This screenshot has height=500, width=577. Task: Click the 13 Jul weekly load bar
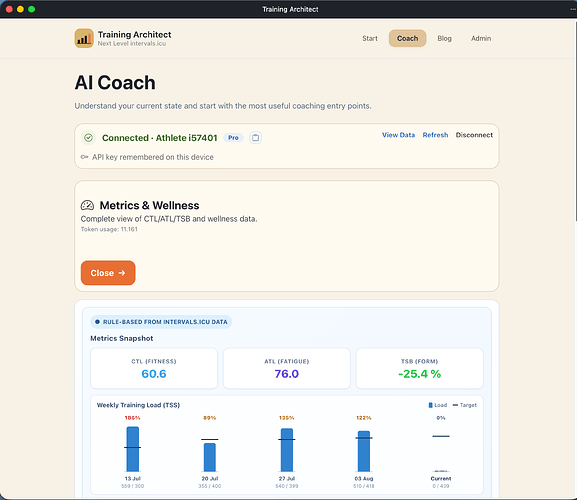pyautogui.click(x=133, y=449)
